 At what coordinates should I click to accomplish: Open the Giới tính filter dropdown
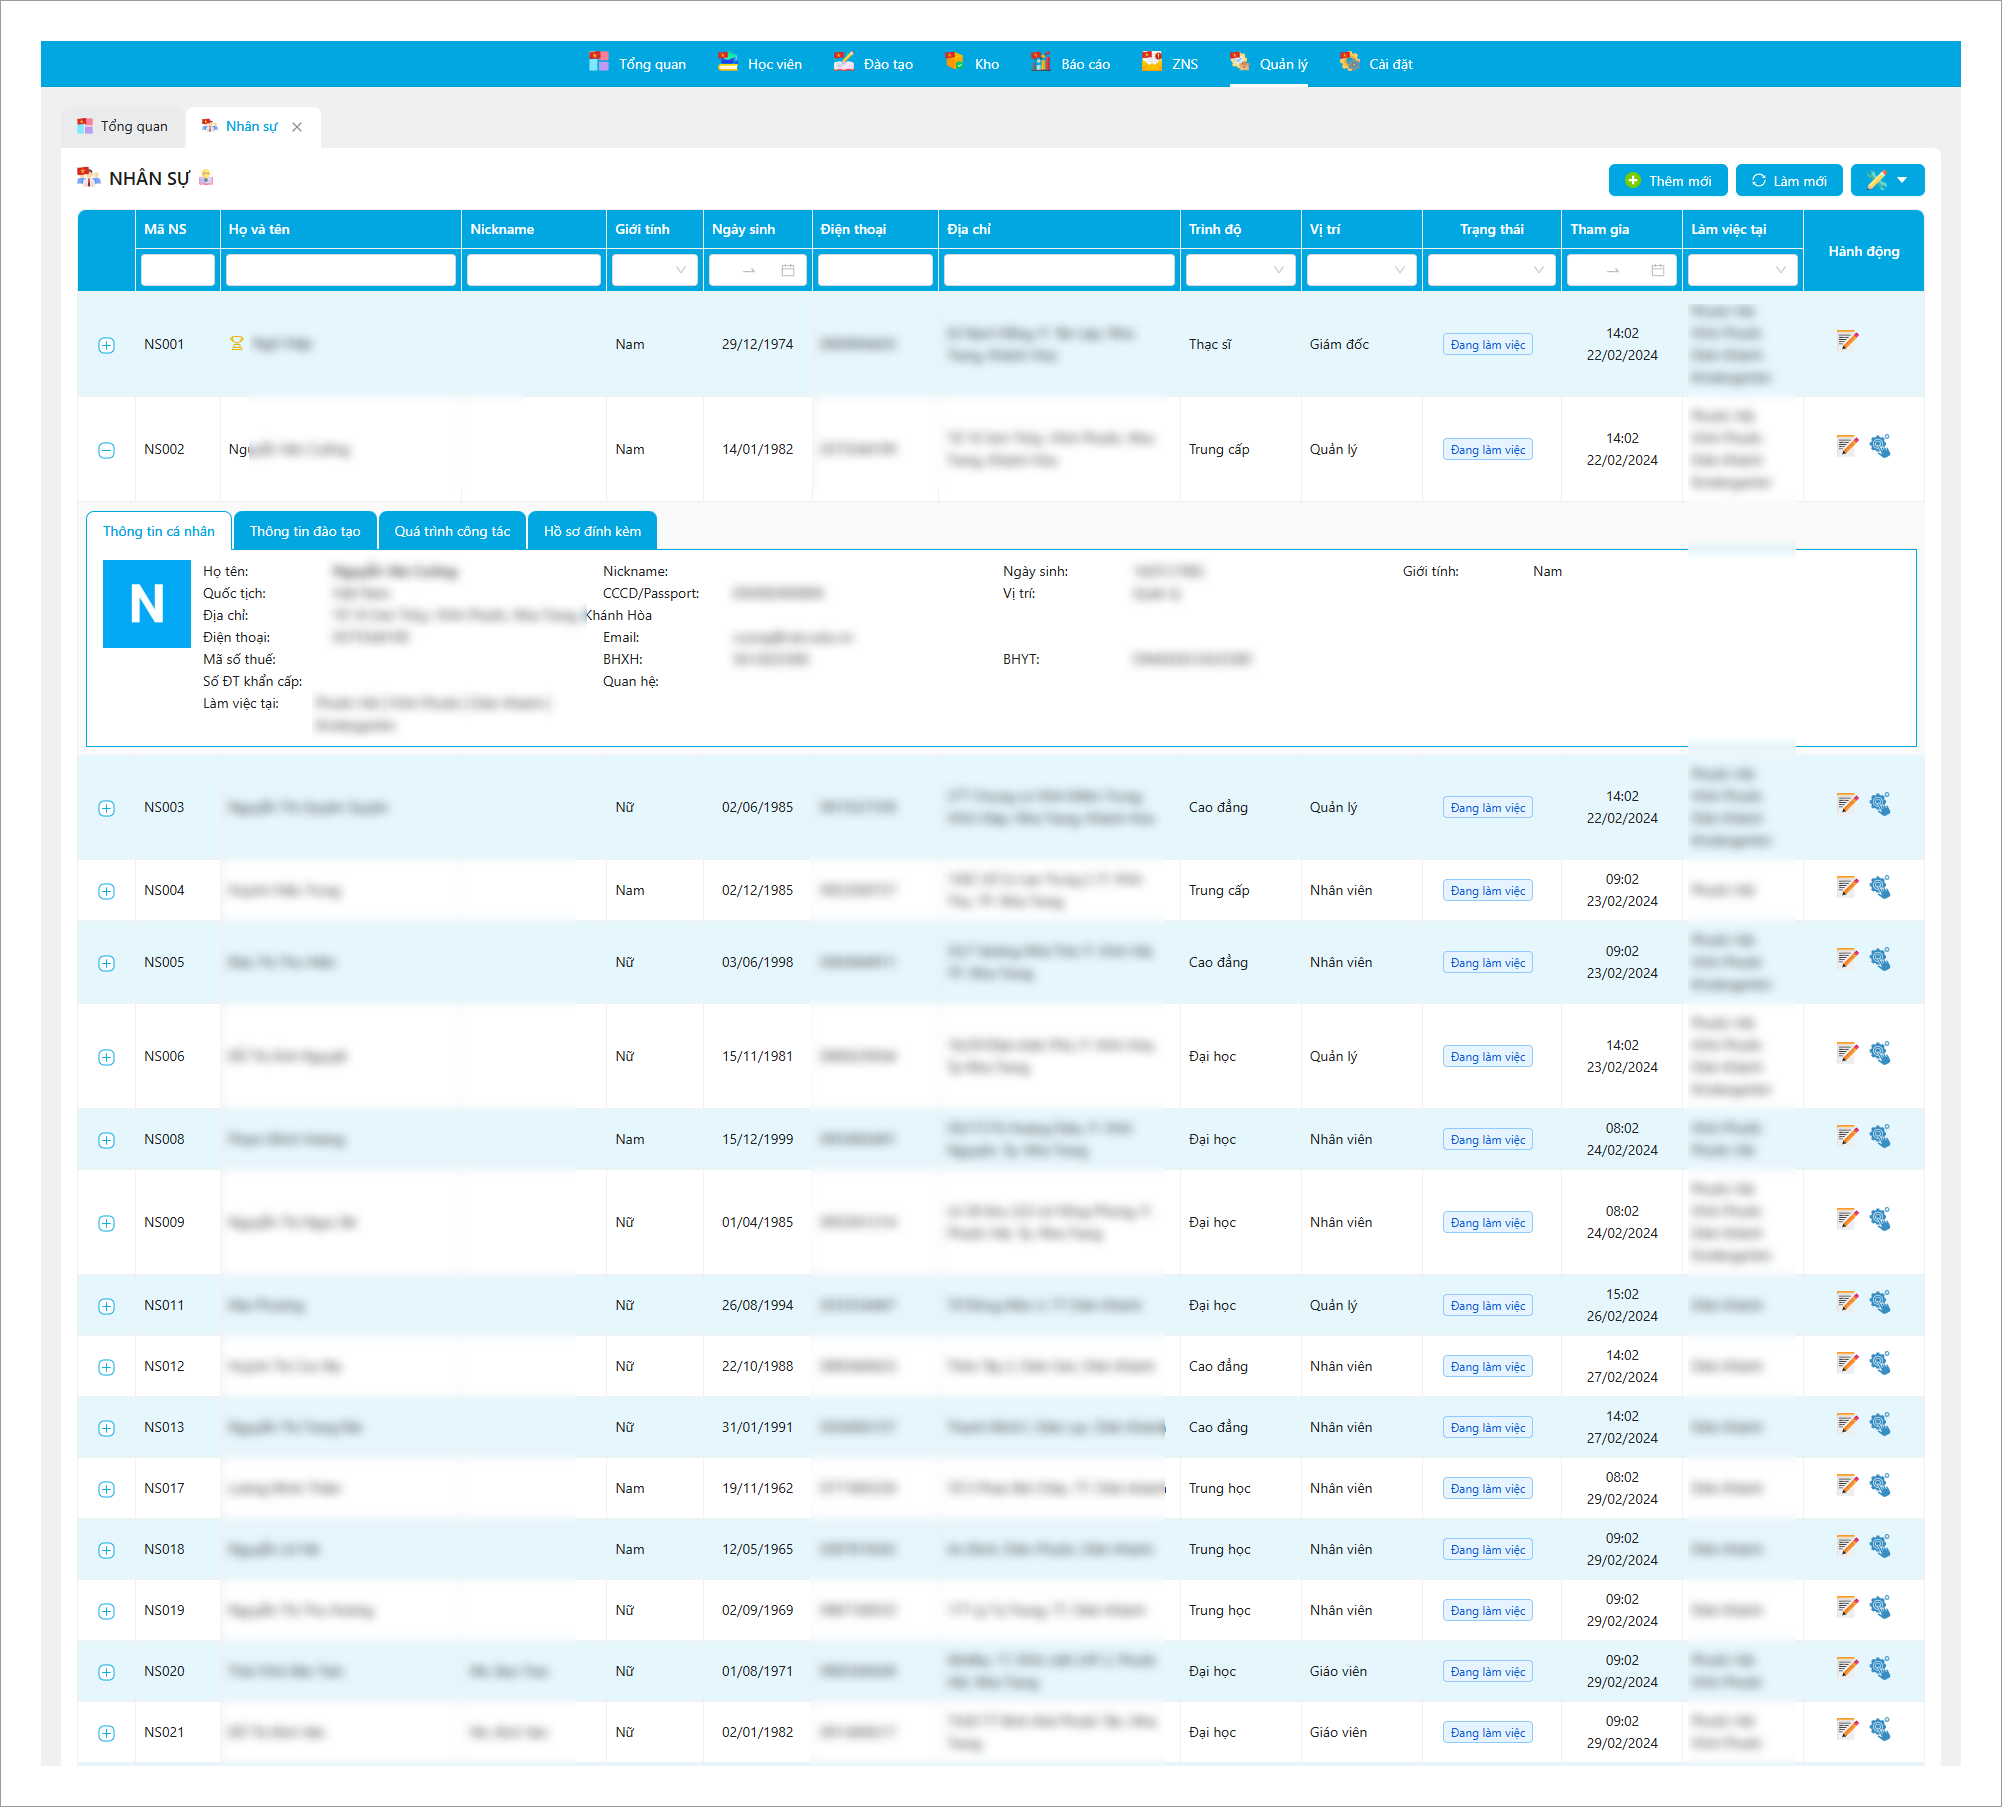[x=654, y=270]
